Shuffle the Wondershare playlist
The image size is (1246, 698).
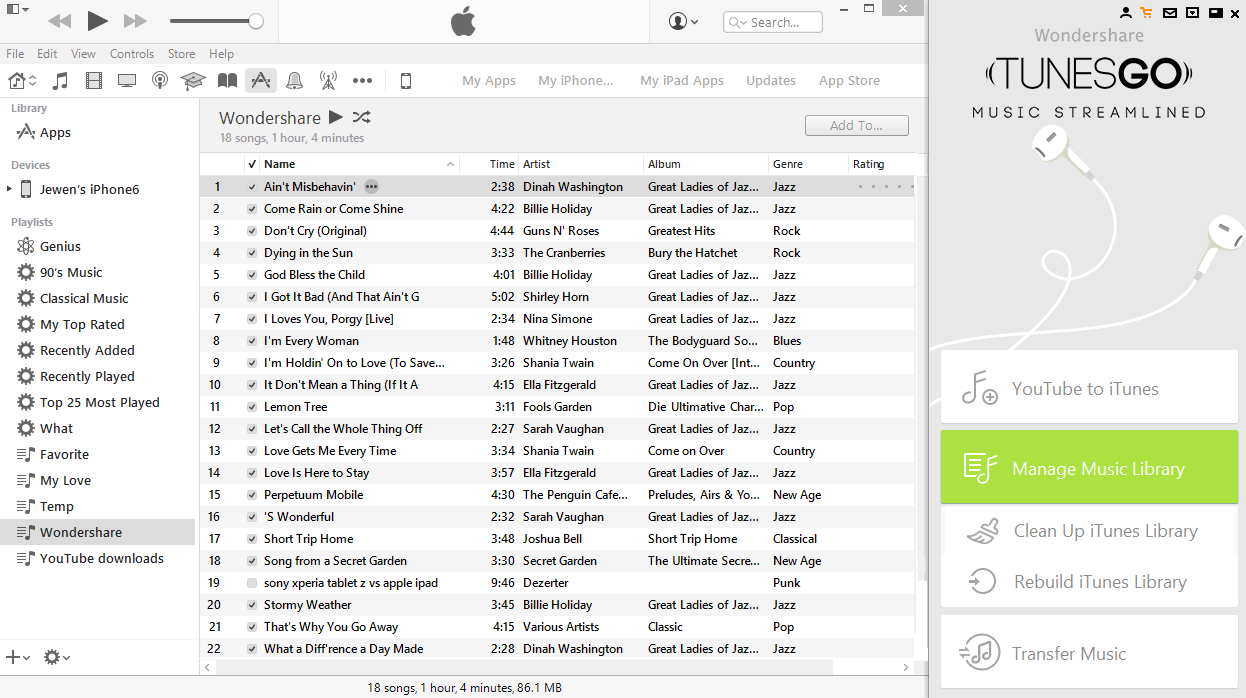(361, 117)
